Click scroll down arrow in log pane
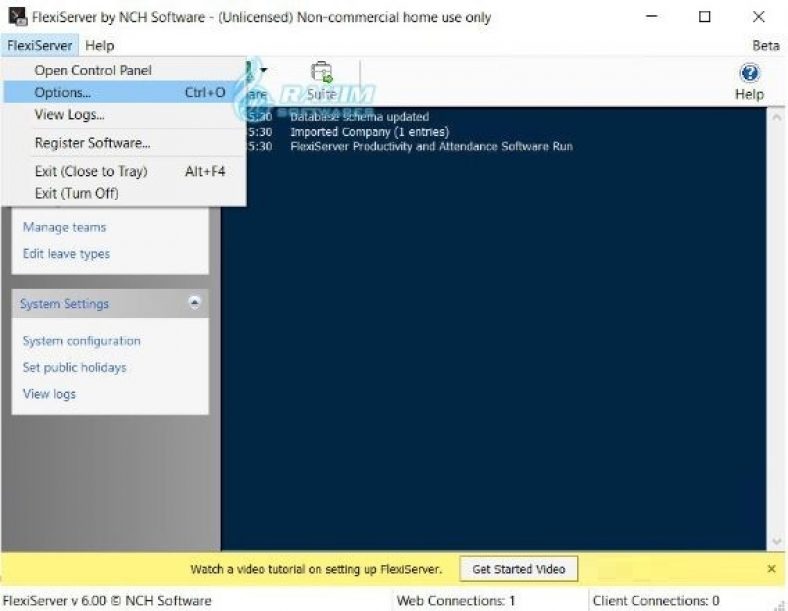This screenshot has width=788, height=611. (776, 541)
